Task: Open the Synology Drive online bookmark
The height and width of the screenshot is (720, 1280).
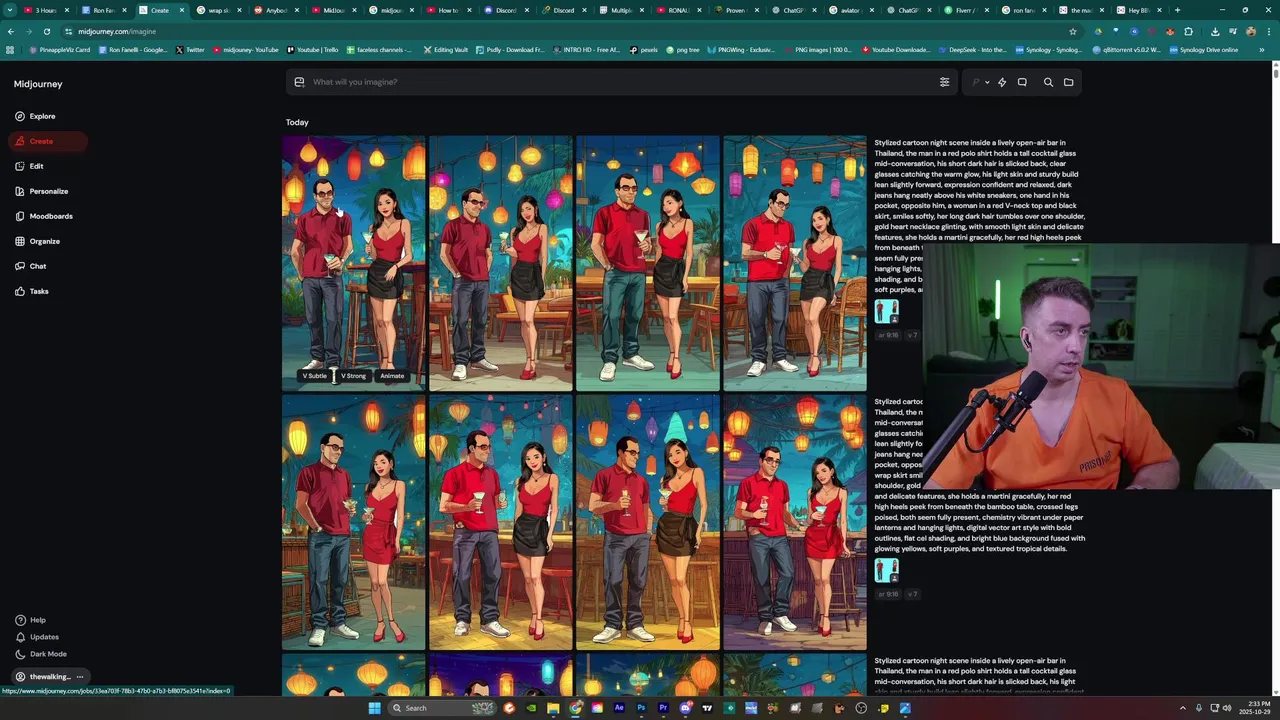Action: pos(1203,49)
